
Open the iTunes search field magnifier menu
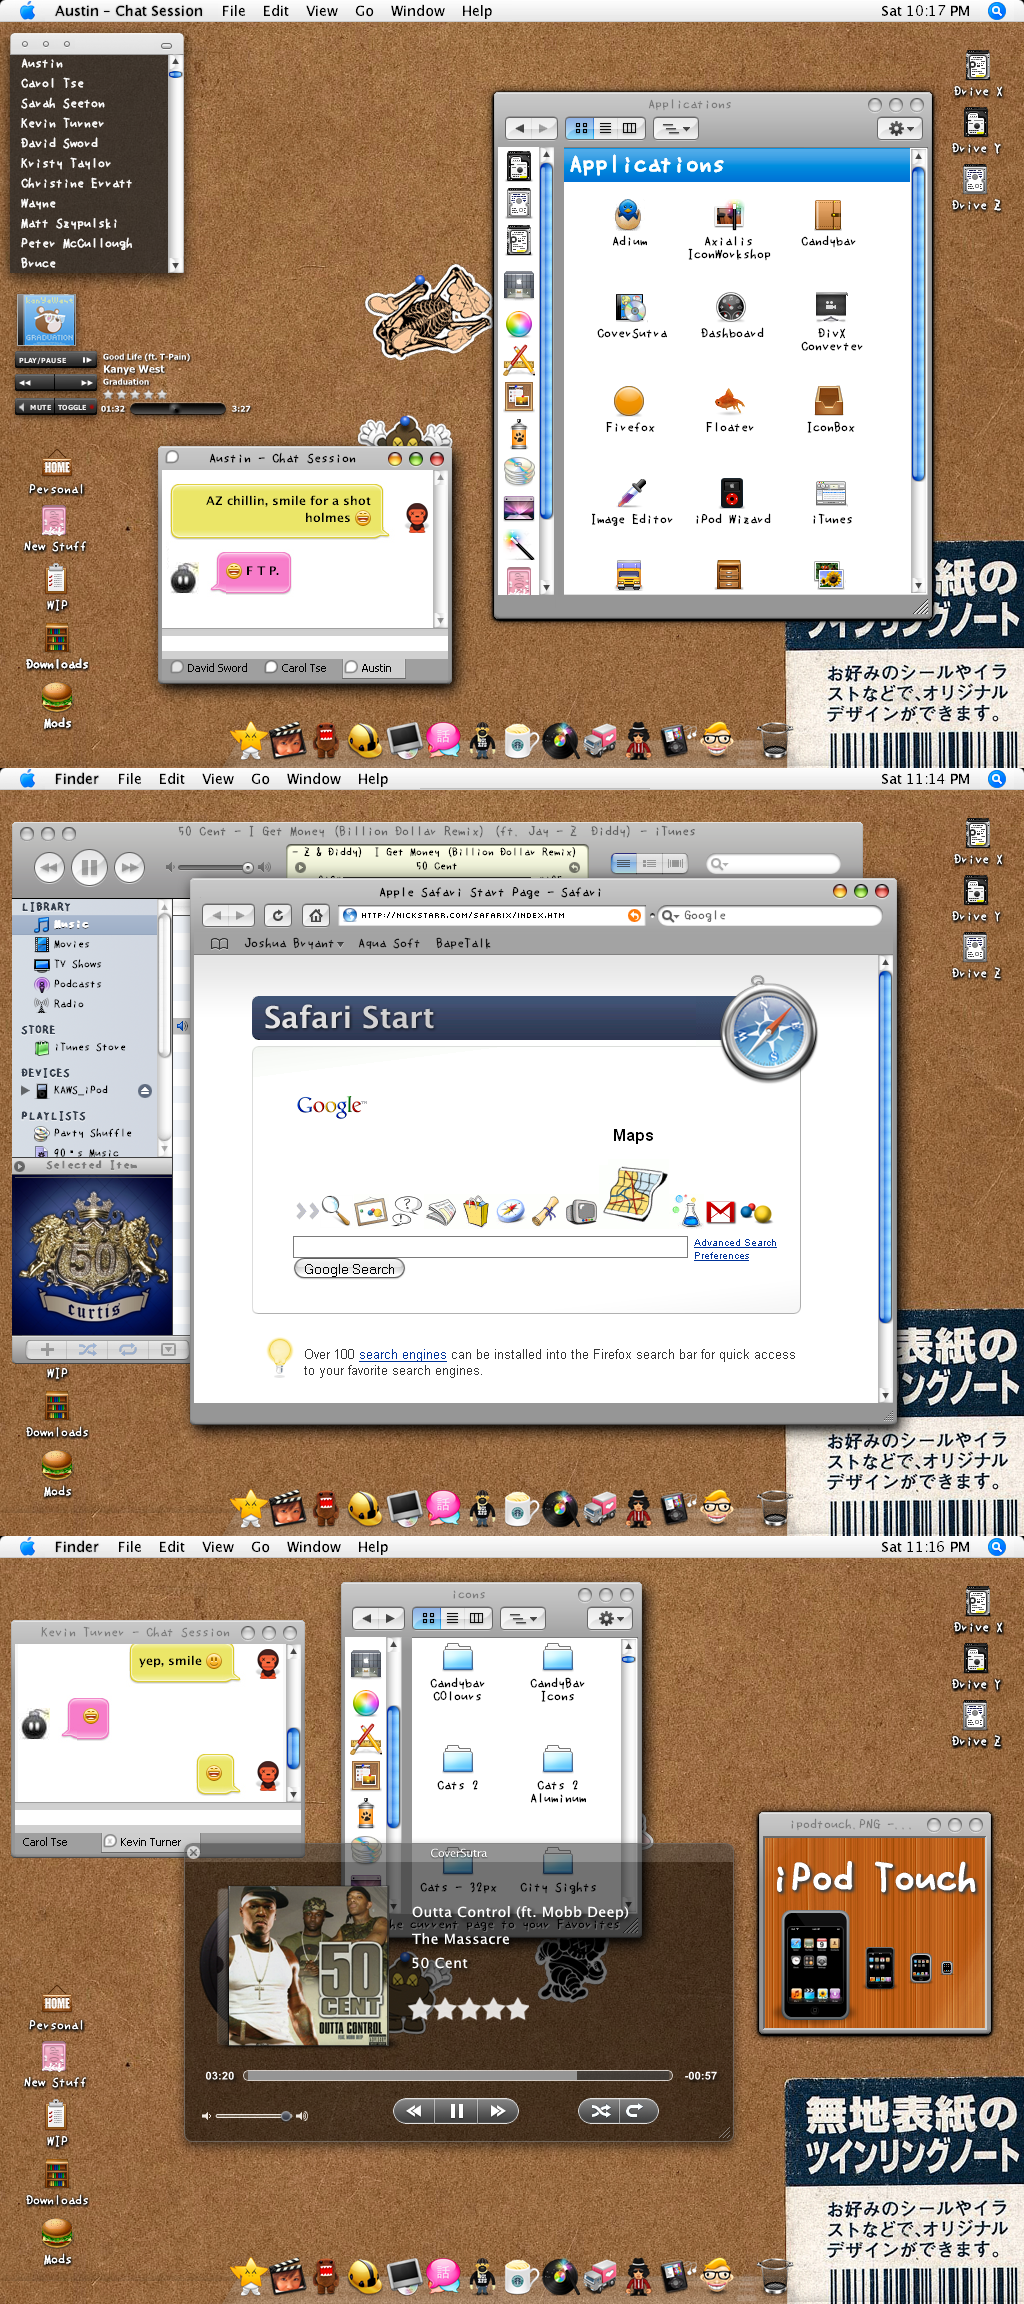[x=718, y=864]
